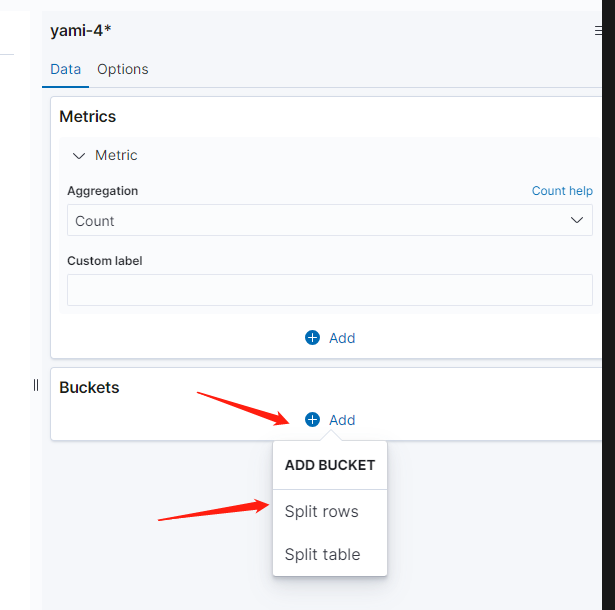This screenshot has width=615, height=610.
Task: Click the Metric accordion label
Action: coord(116,156)
